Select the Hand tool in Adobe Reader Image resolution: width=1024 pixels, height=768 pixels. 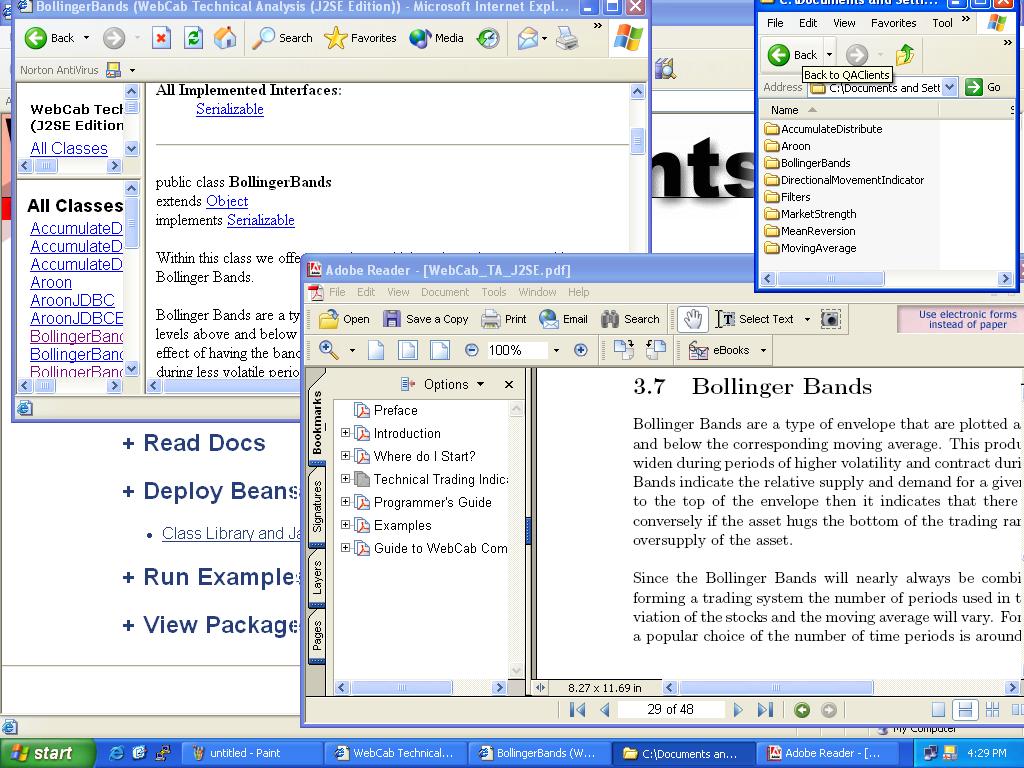[692, 319]
